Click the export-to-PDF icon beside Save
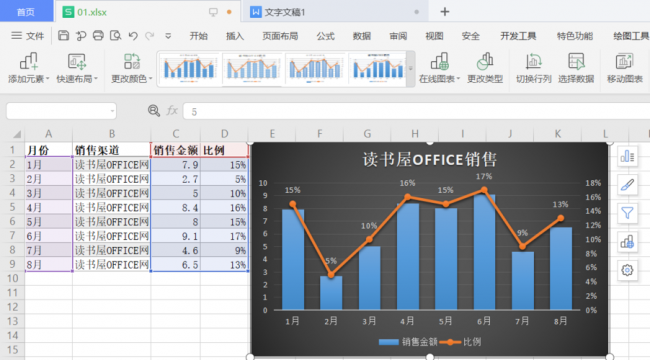The width and height of the screenshot is (650, 360). [x=81, y=36]
